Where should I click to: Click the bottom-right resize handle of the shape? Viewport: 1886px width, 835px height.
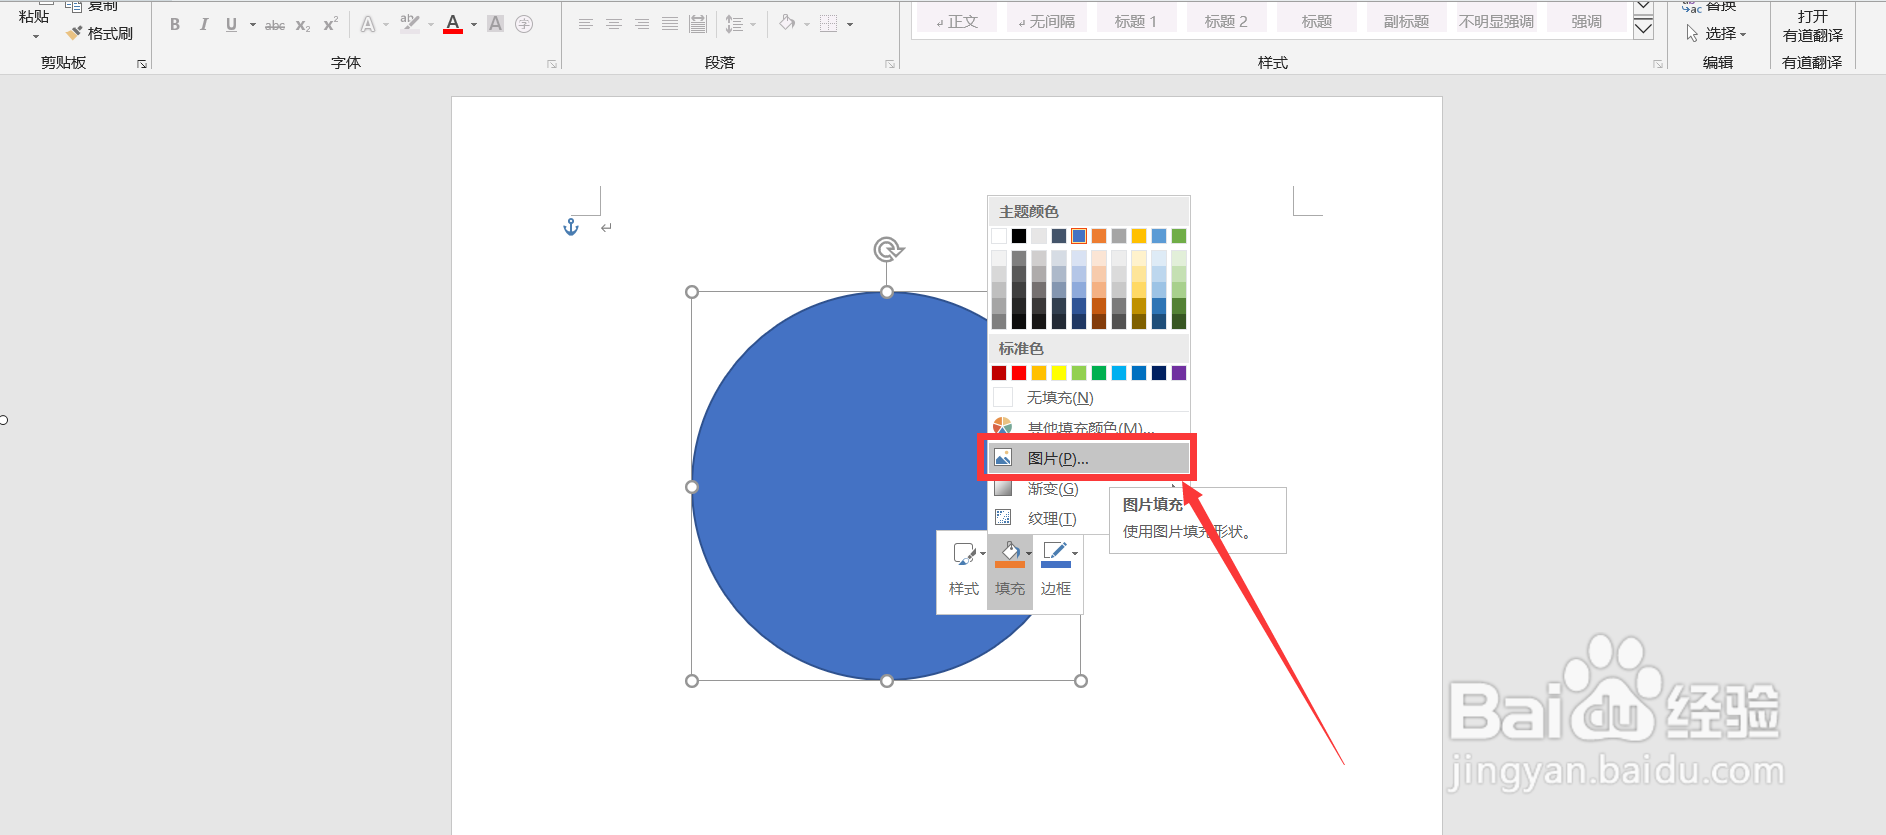(1081, 681)
